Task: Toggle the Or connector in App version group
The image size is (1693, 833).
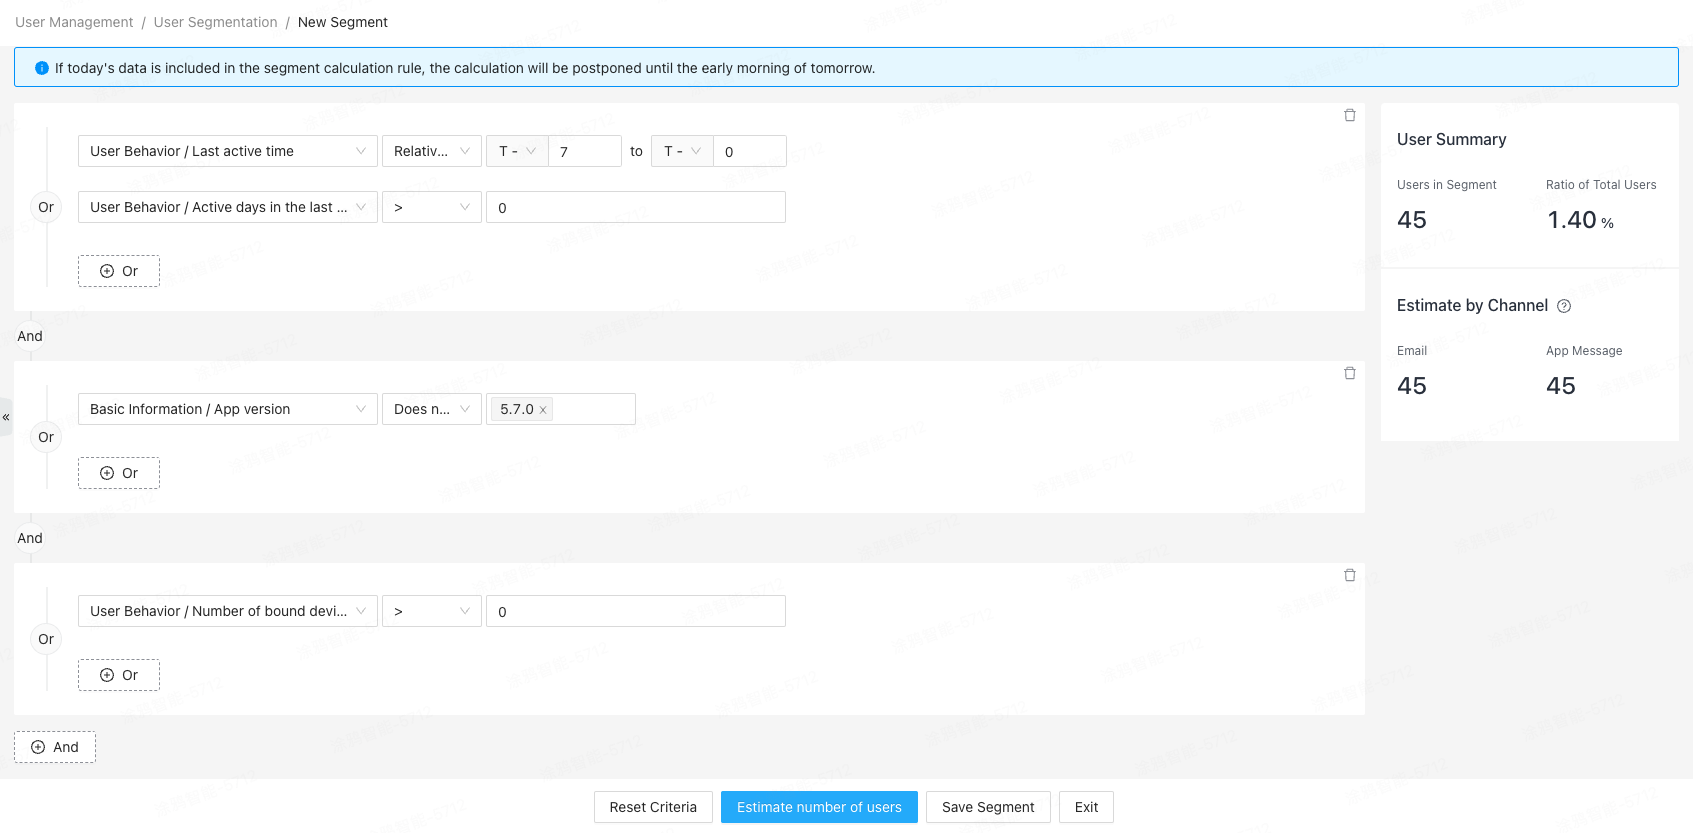Action: point(46,437)
